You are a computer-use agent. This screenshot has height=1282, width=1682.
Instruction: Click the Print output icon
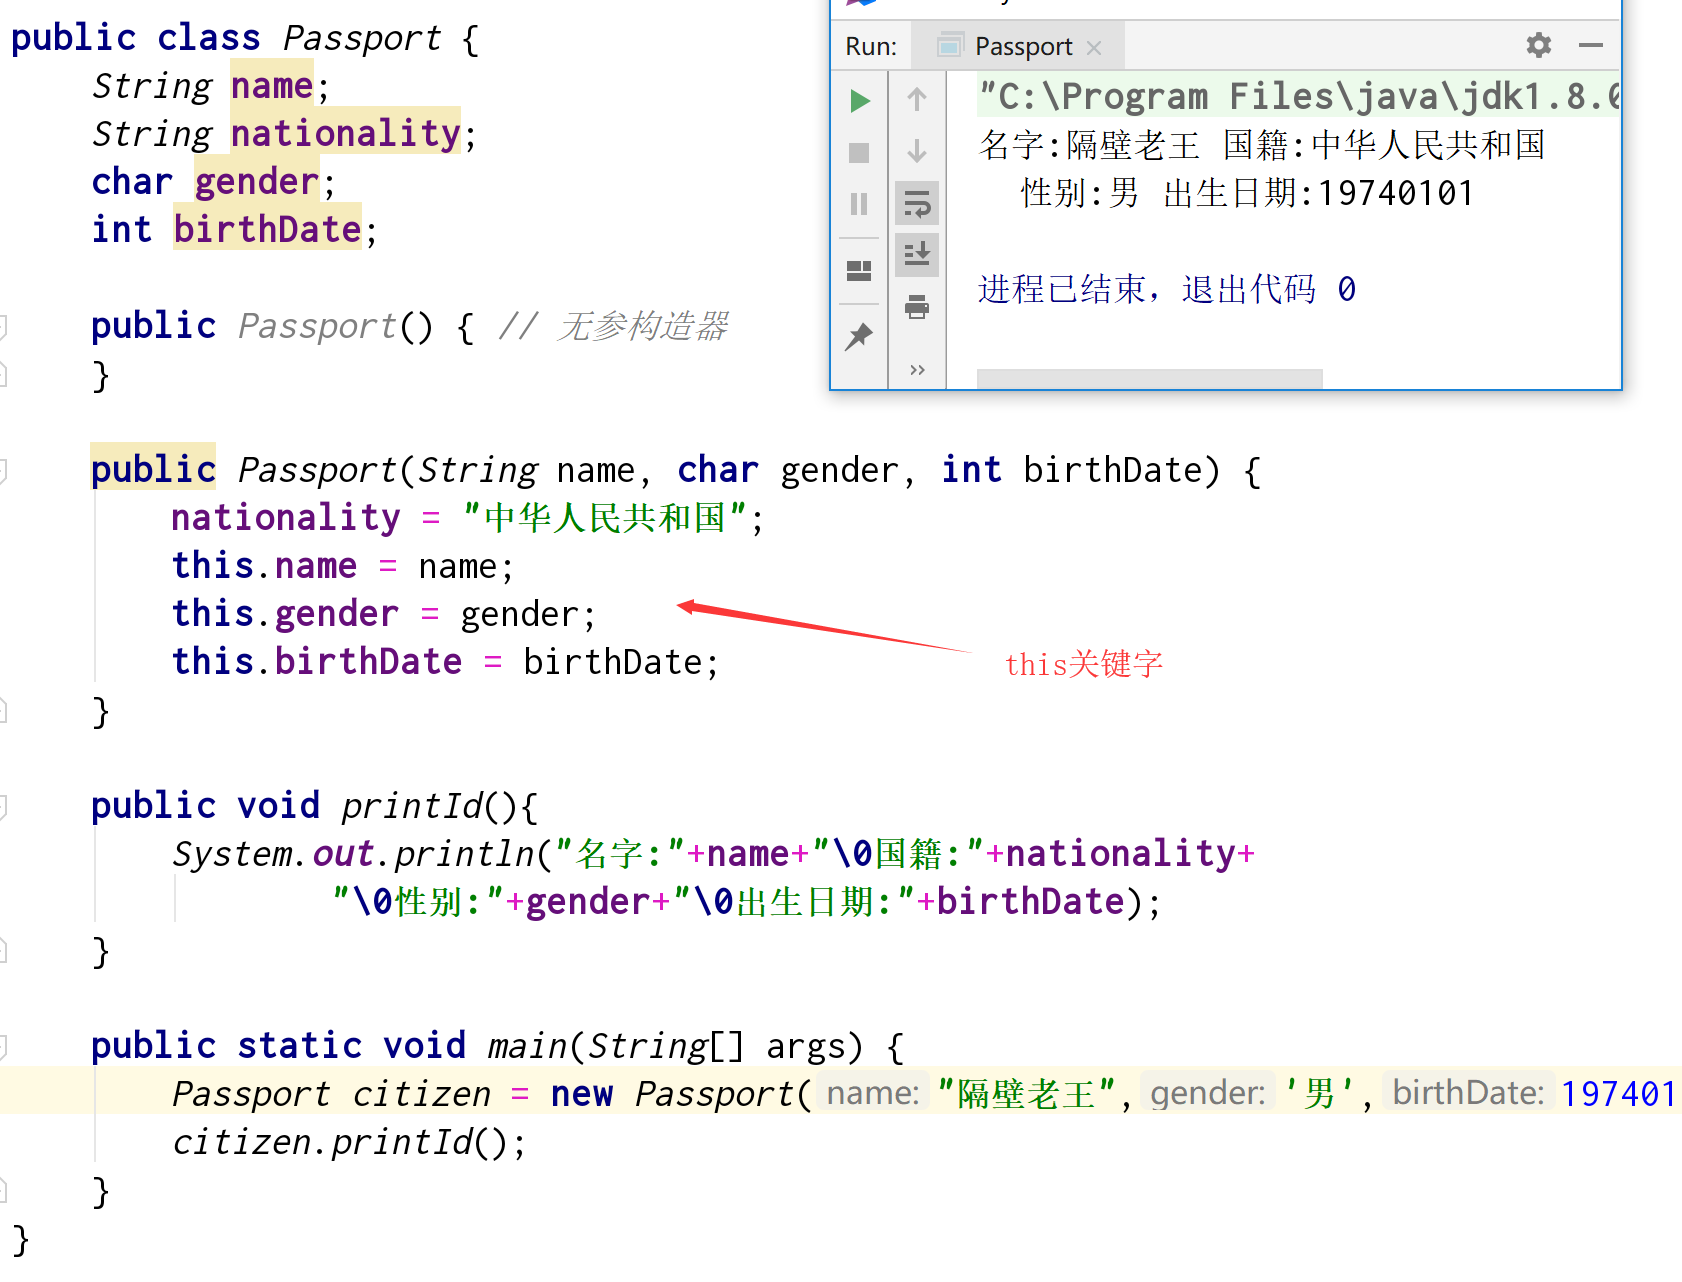point(917,307)
